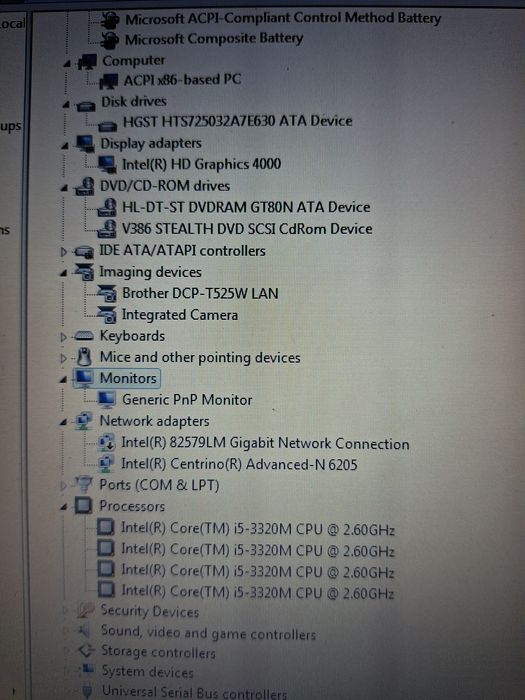Select the highlighted Monitors label
525x700 pixels.
click(128, 379)
